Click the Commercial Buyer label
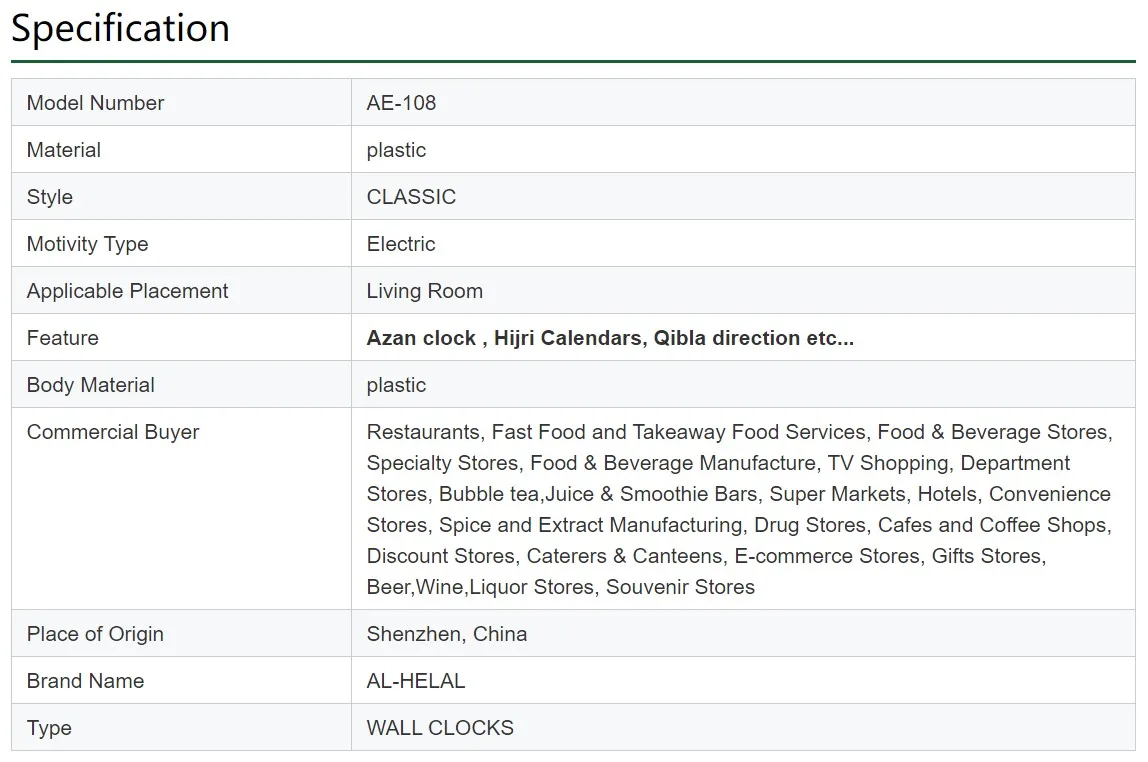Viewport: 1148px width, 762px height. [x=113, y=432]
